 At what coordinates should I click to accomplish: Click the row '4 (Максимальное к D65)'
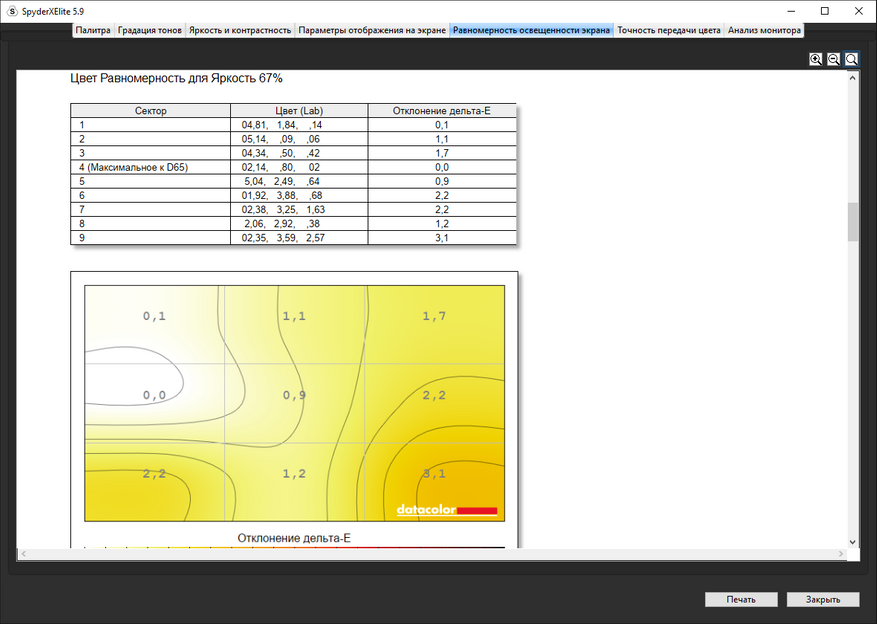click(x=293, y=167)
